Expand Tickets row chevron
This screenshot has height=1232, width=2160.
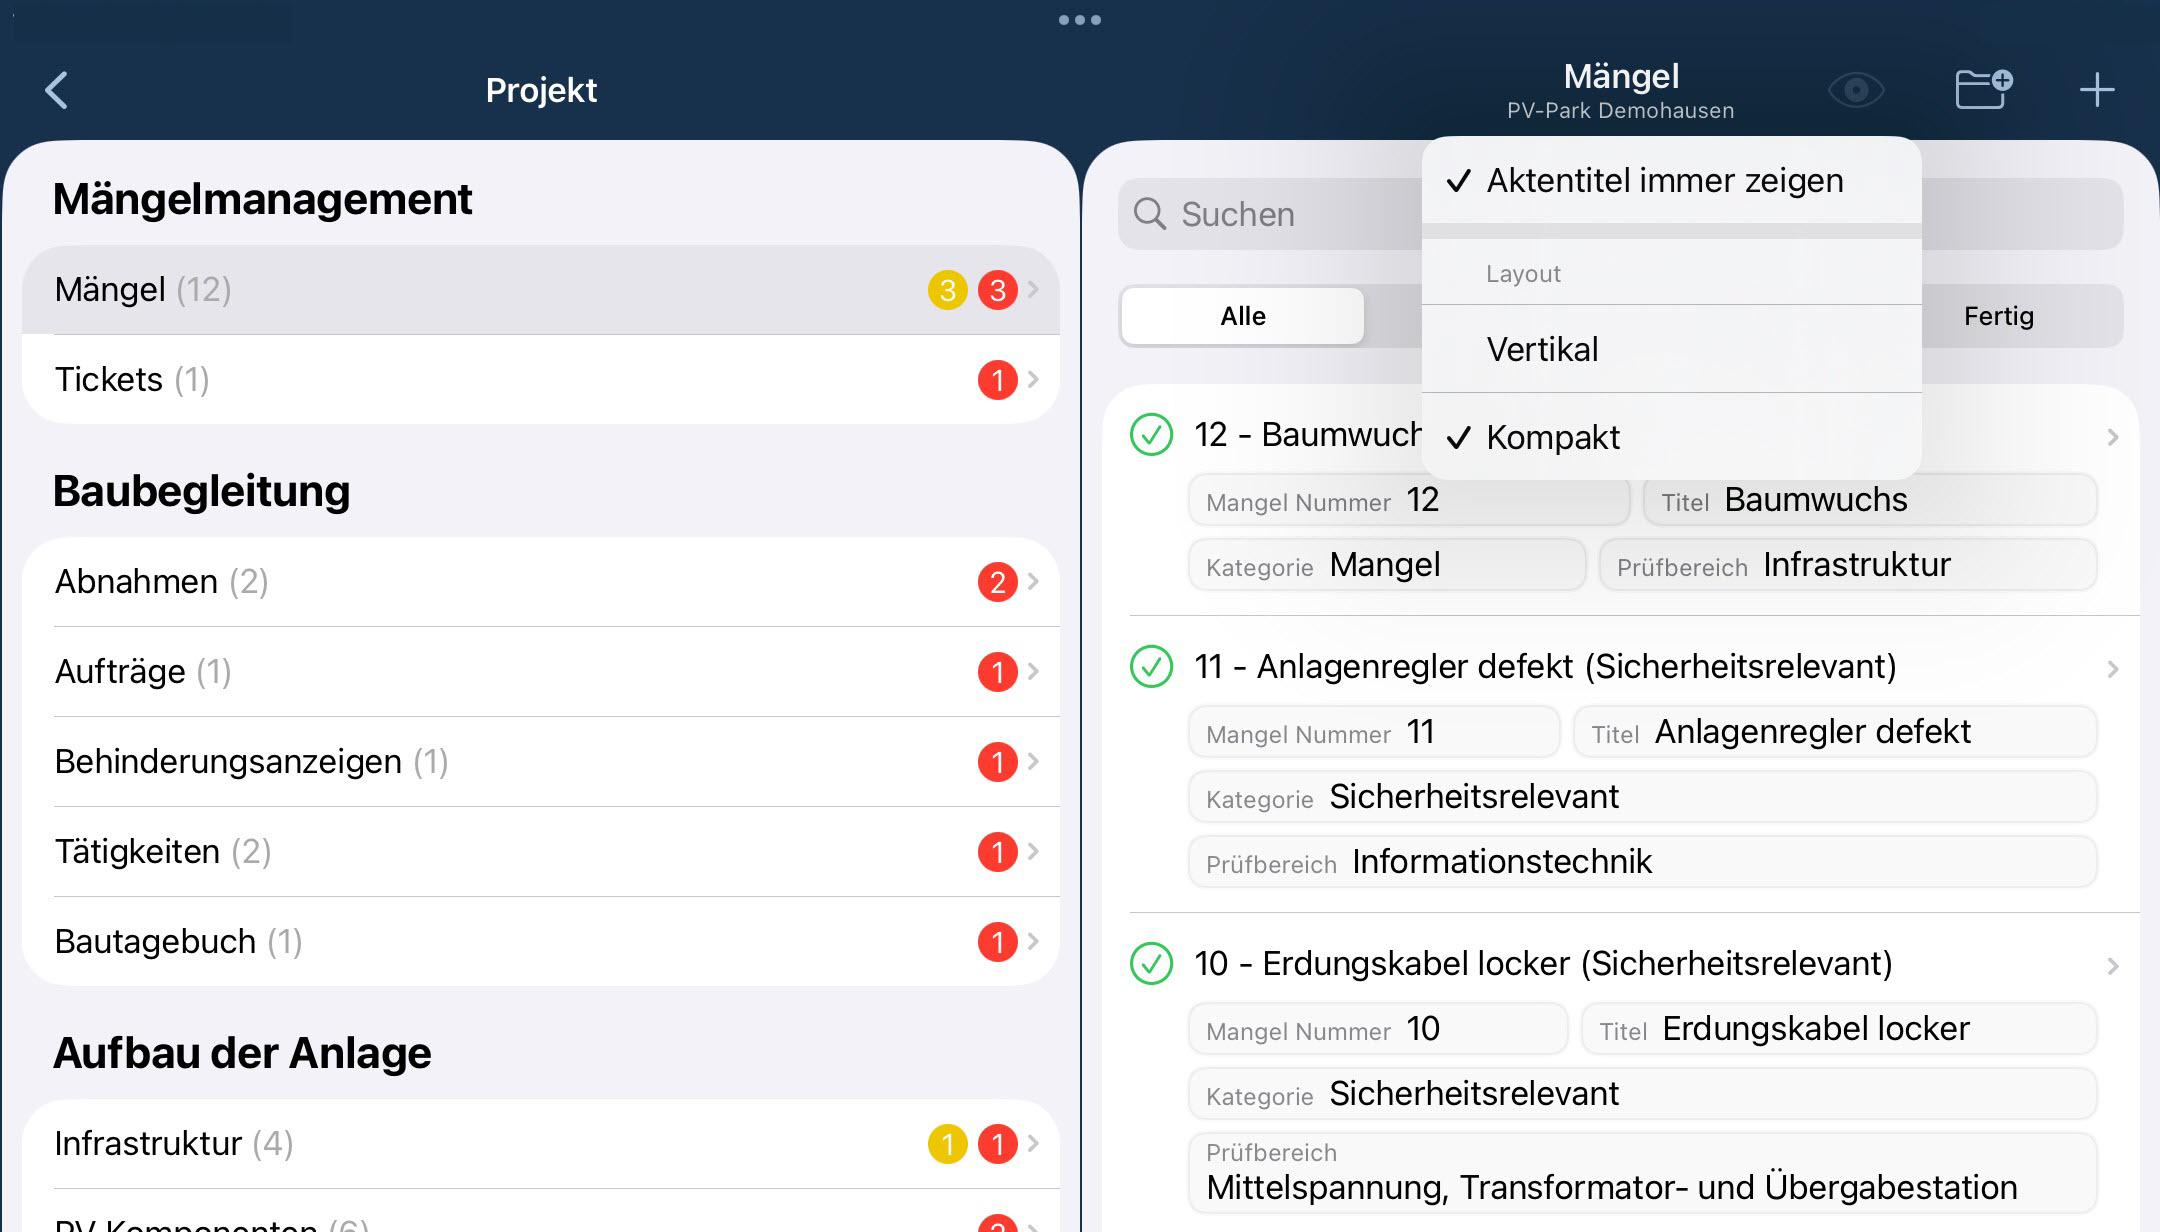pos(1033,380)
